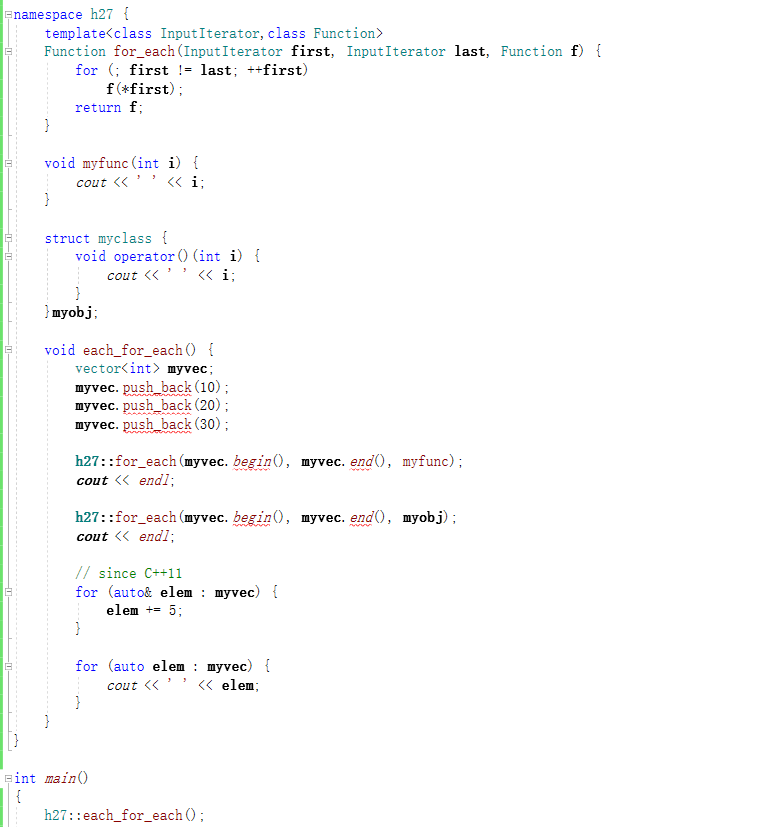Click 'begin' in the for_each call with myfunc
The height and width of the screenshot is (827, 762).
252,461
